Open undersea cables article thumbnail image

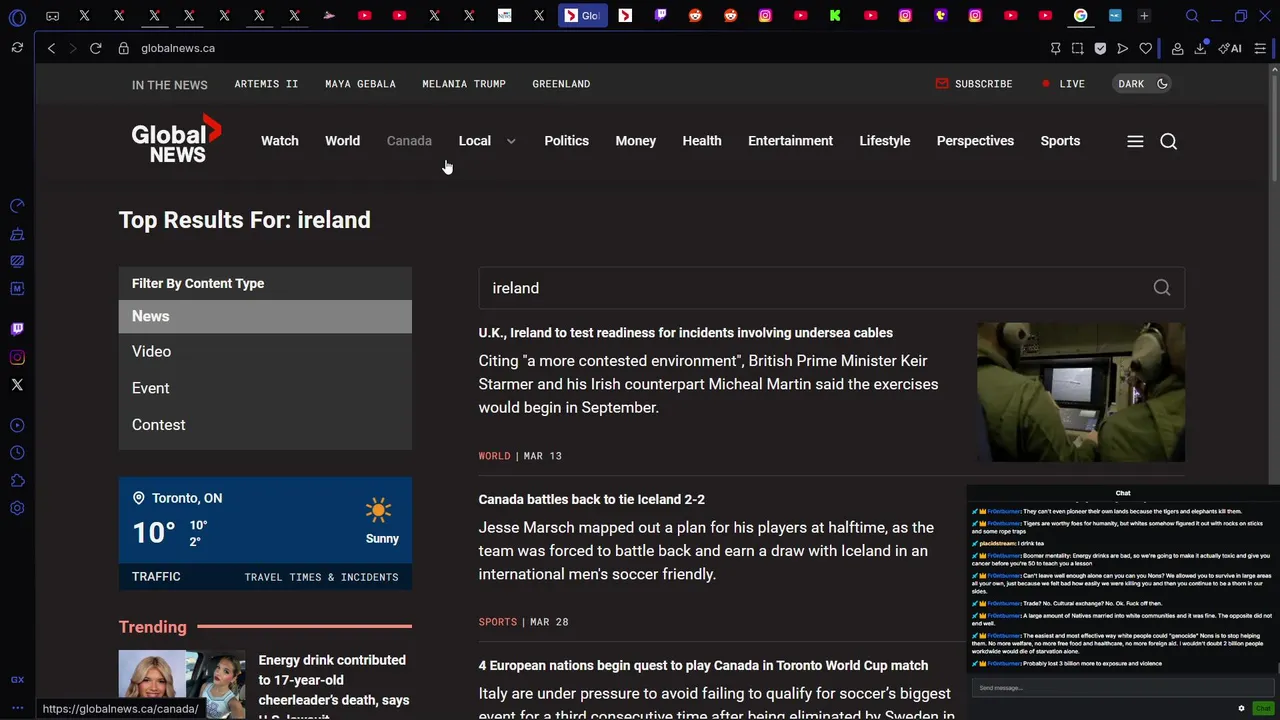pyautogui.click(x=1081, y=392)
